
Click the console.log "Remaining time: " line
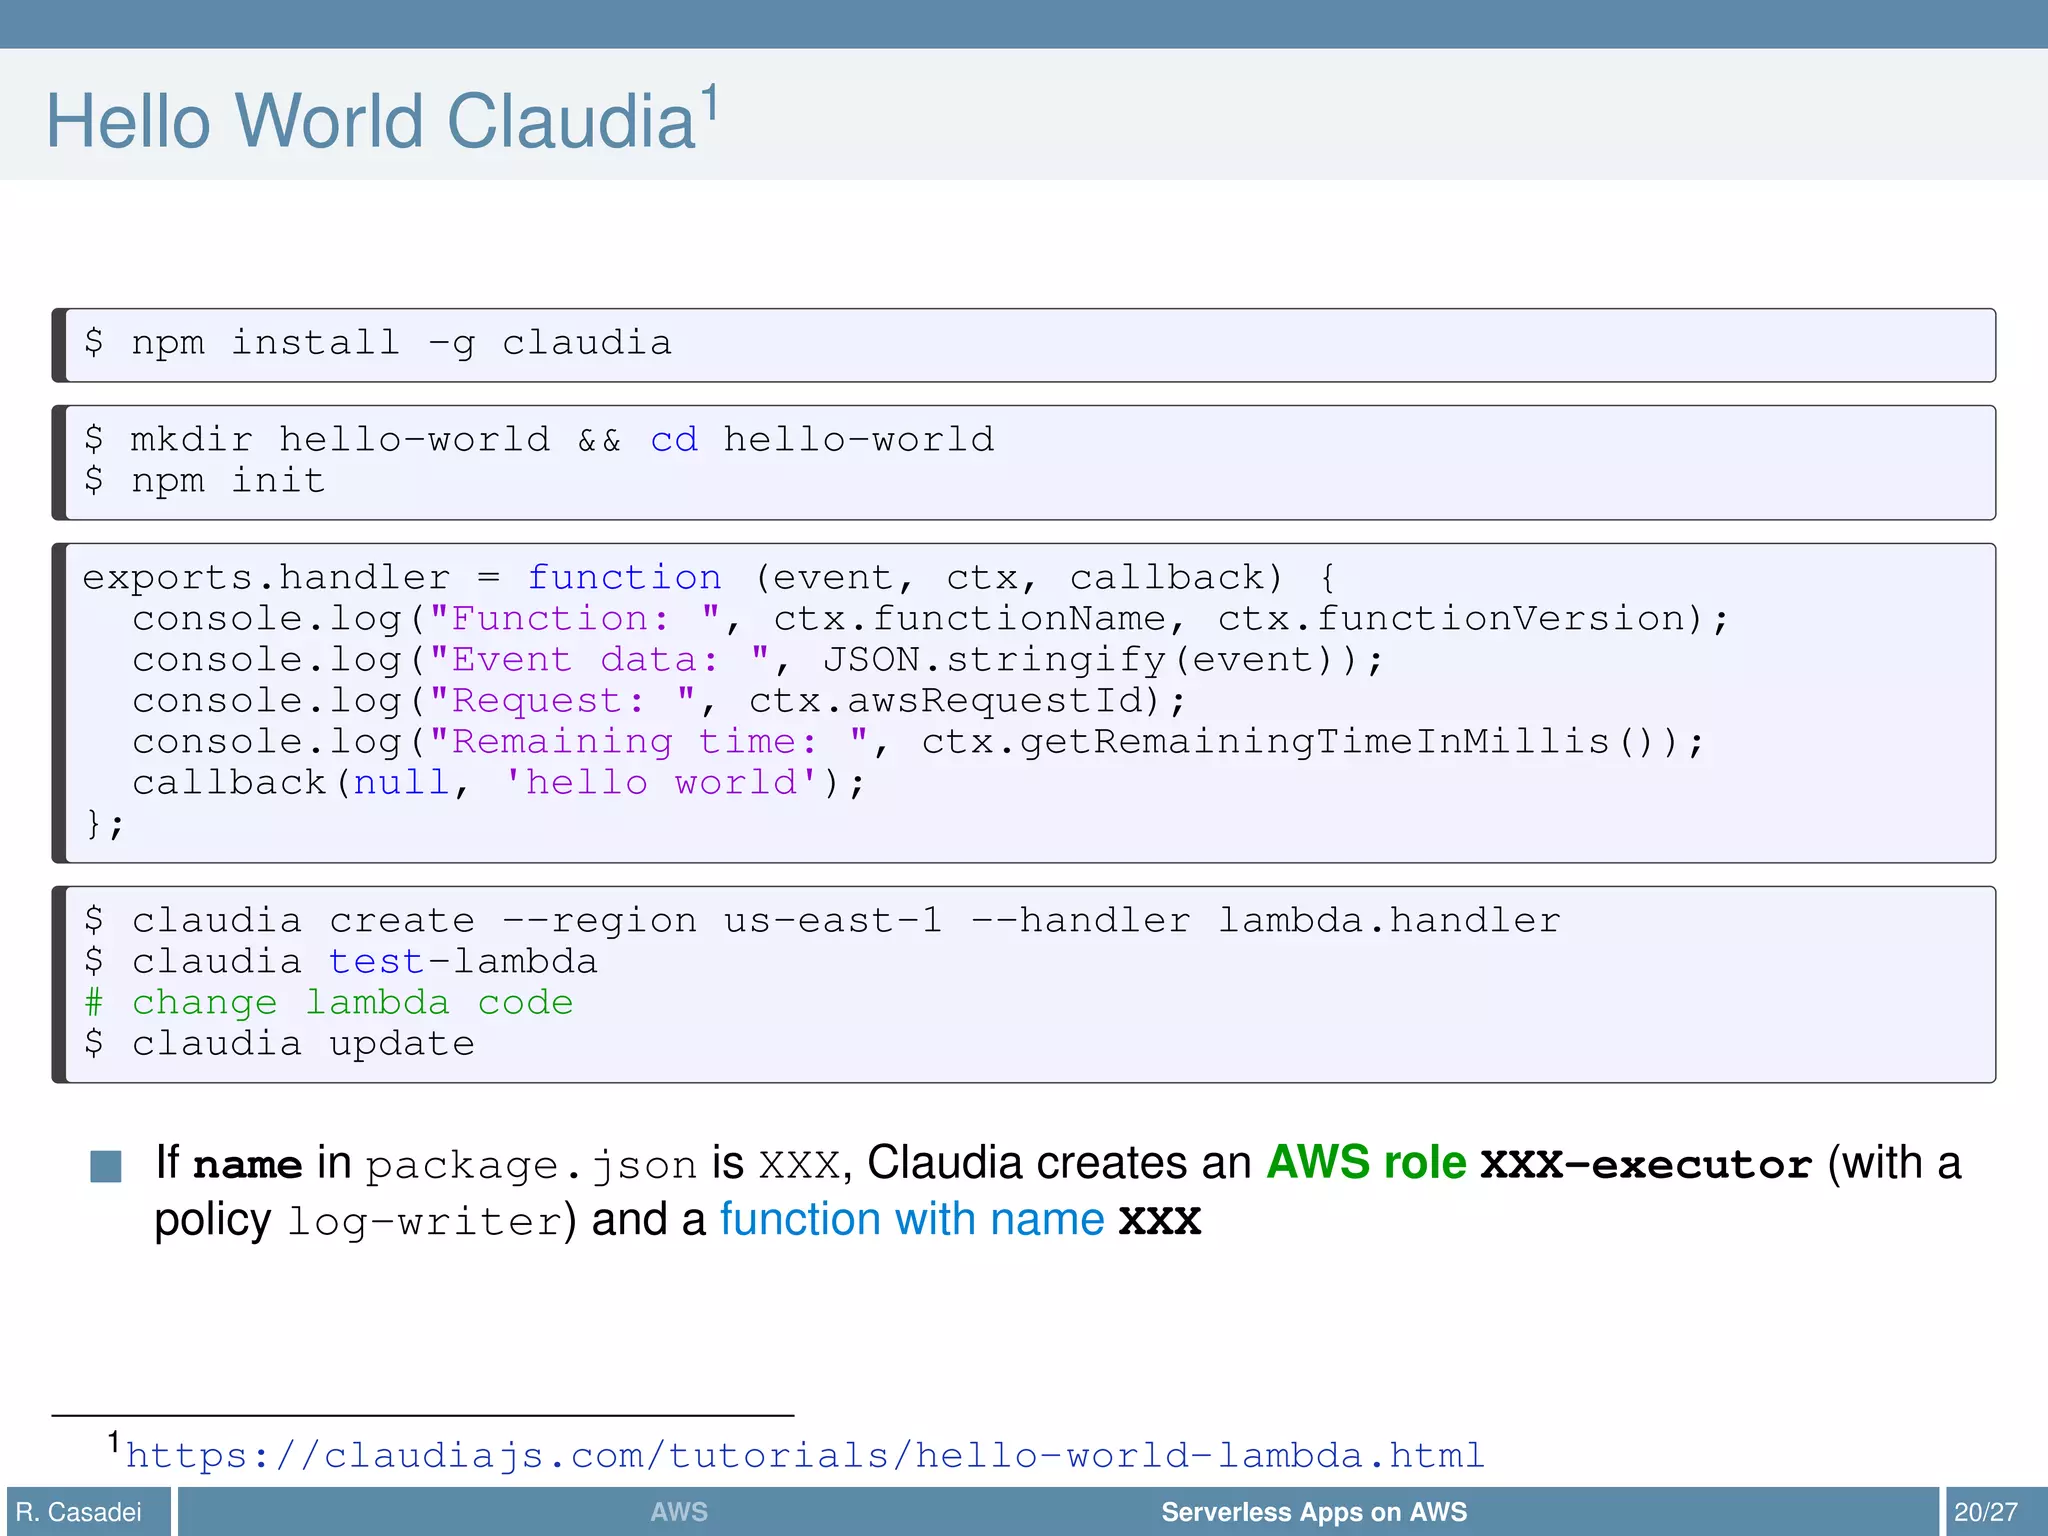click(917, 741)
